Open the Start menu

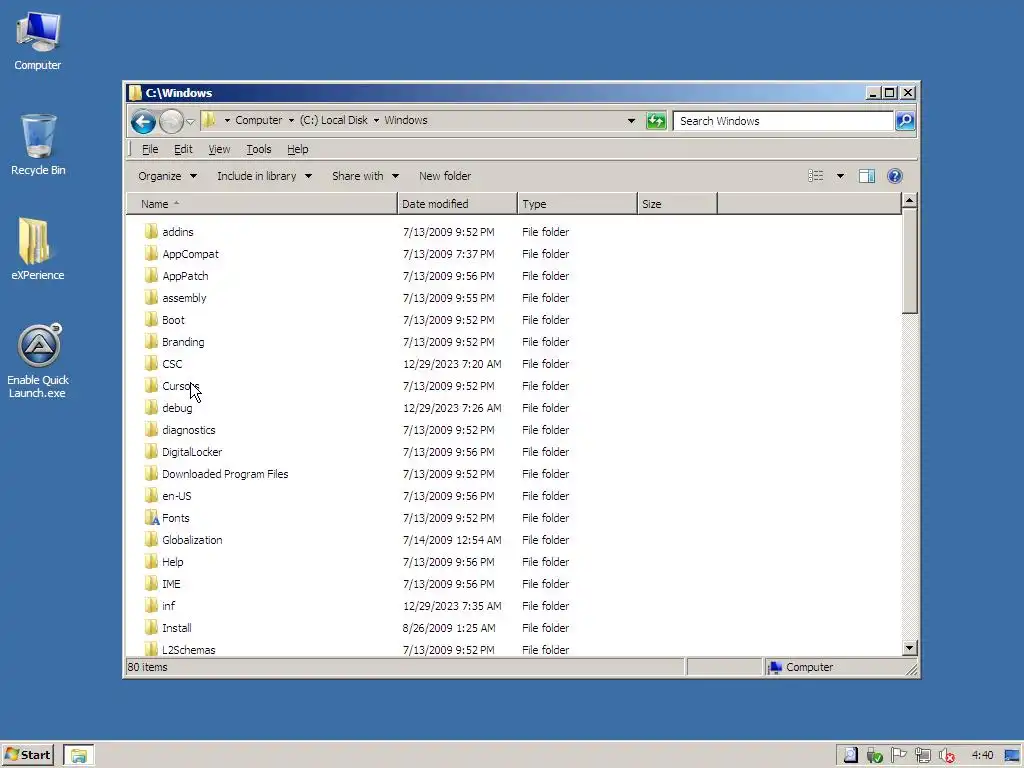point(27,756)
